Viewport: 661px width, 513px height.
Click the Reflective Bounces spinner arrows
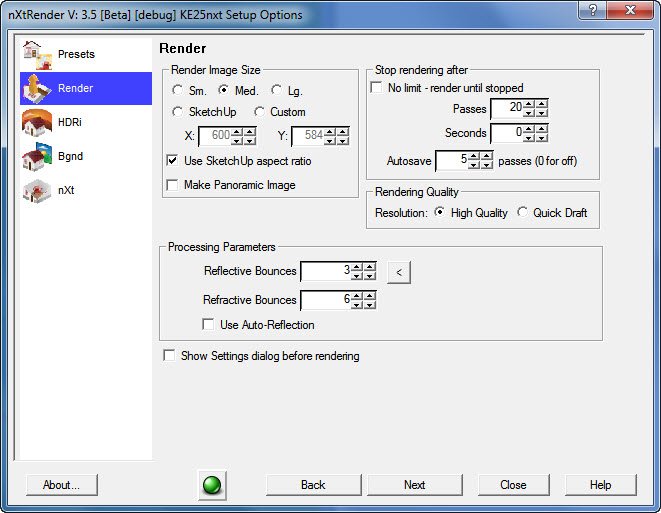tap(364, 271)
